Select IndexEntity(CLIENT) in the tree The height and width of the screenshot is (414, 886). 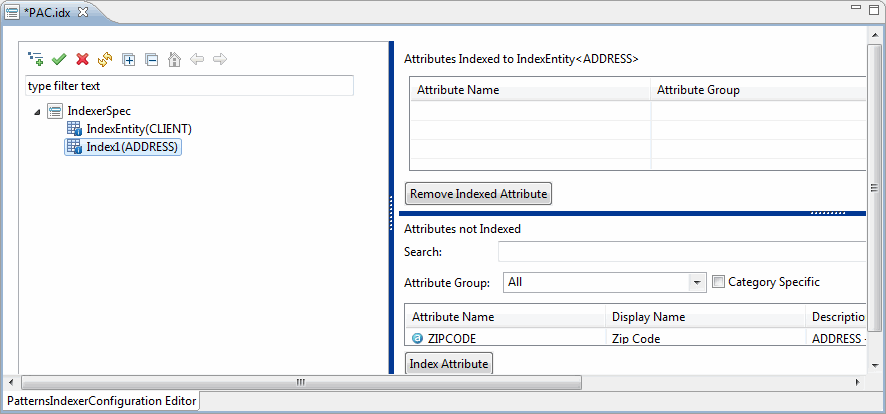[139, 129]
